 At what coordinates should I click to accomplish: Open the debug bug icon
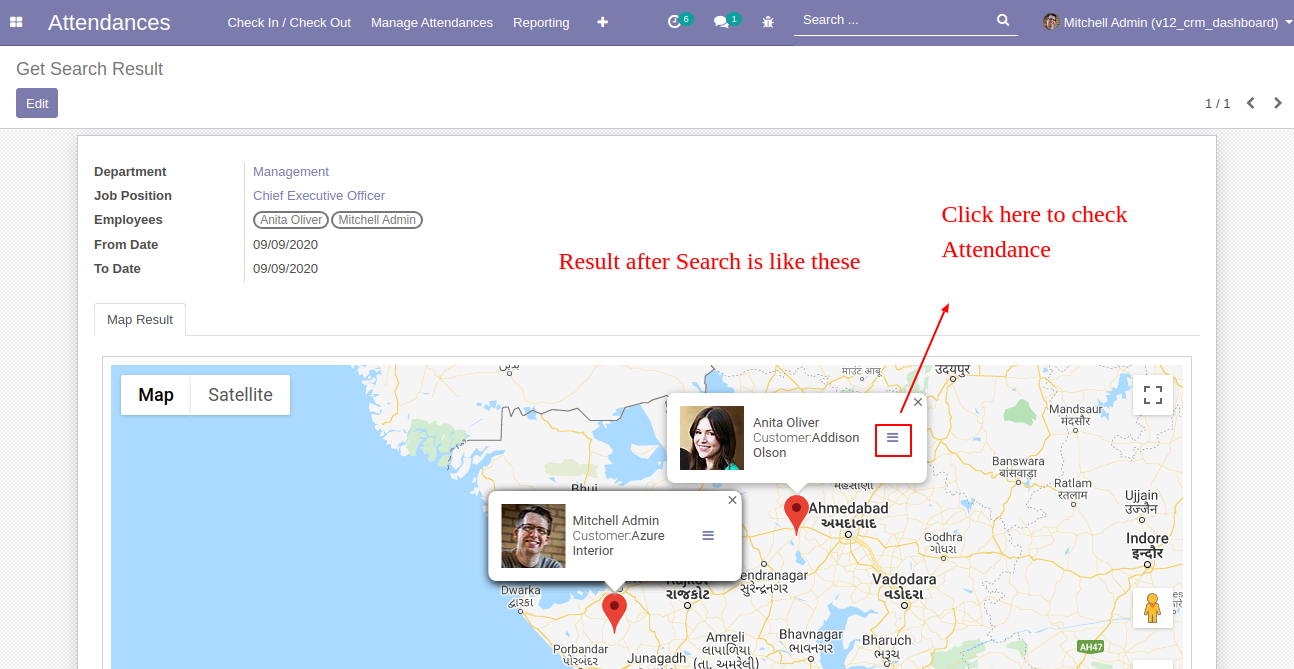coord(768,22)
